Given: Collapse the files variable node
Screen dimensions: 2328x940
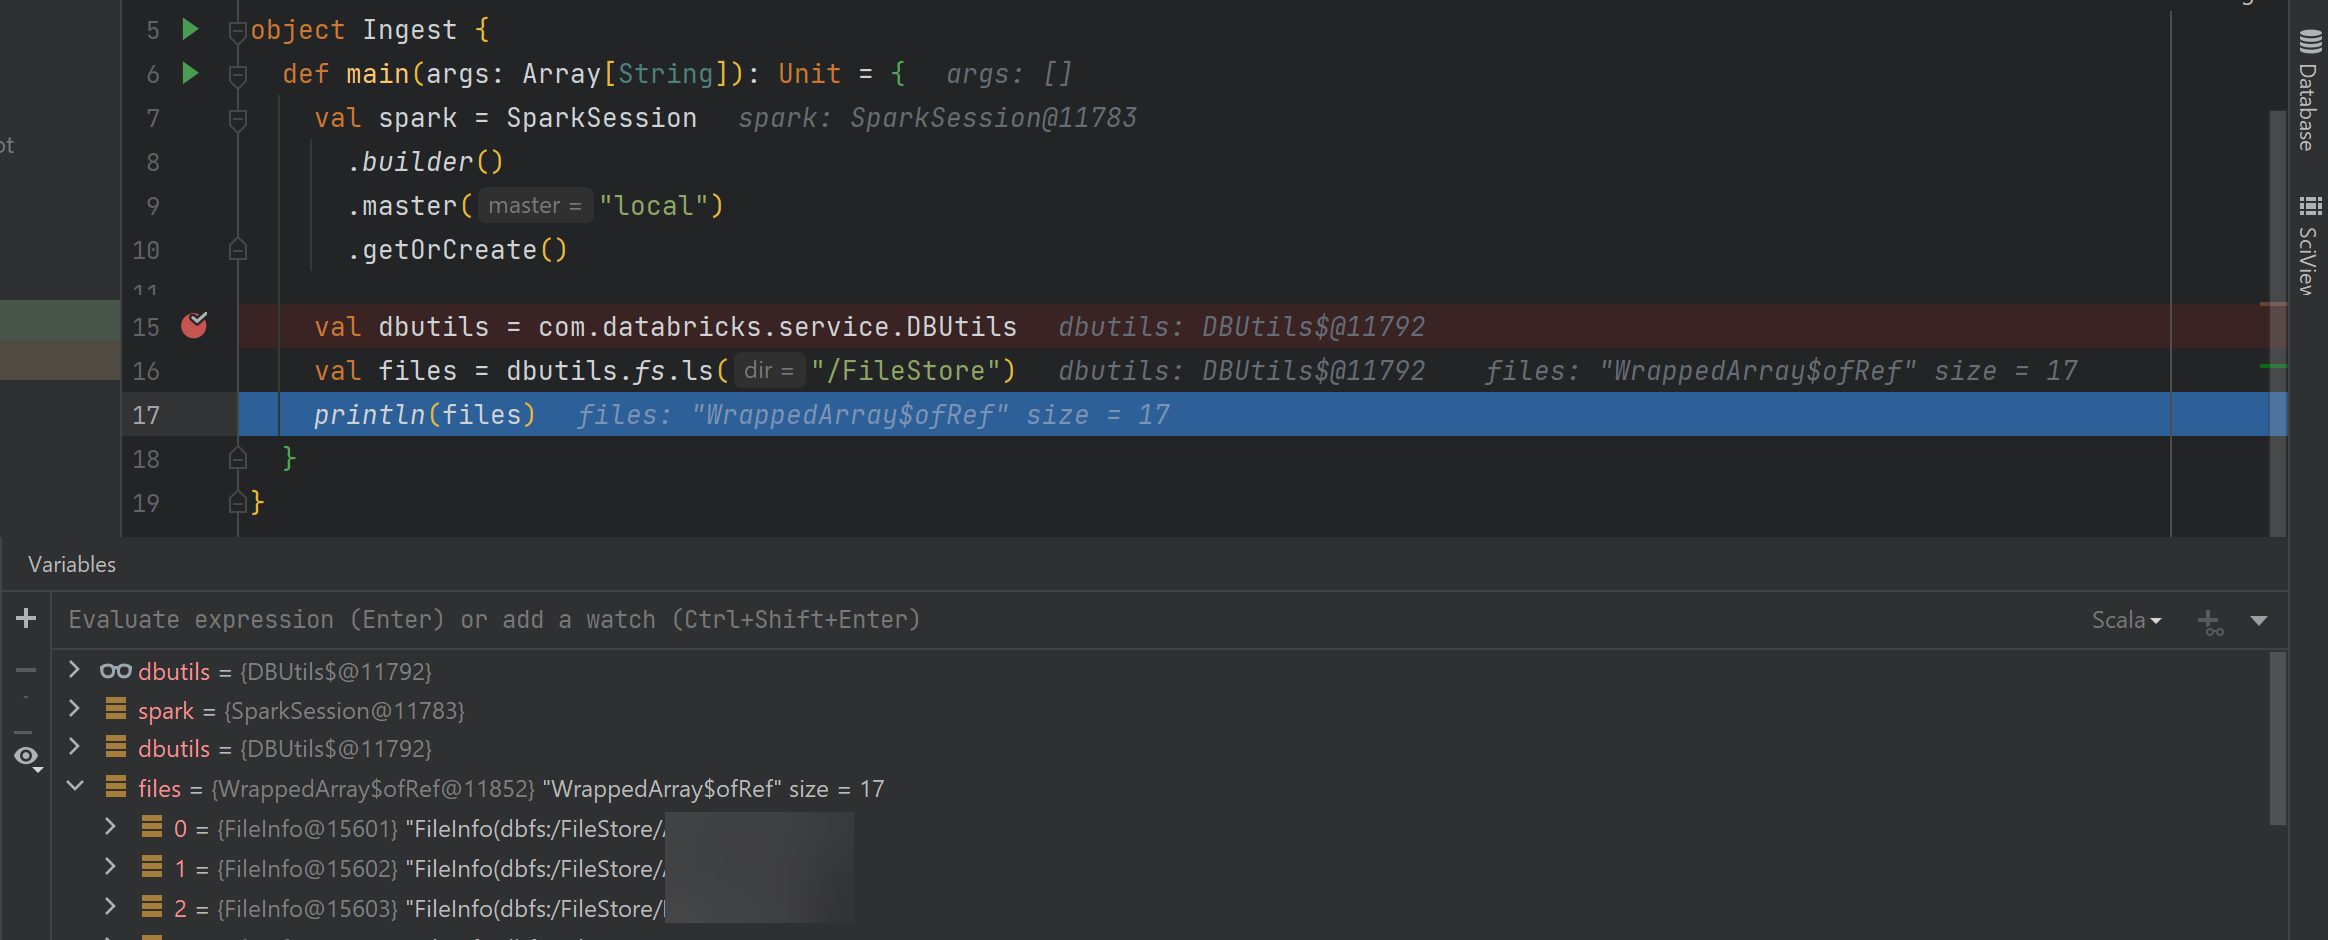Looking at the screenshot, I should click(x=74, y=786).
